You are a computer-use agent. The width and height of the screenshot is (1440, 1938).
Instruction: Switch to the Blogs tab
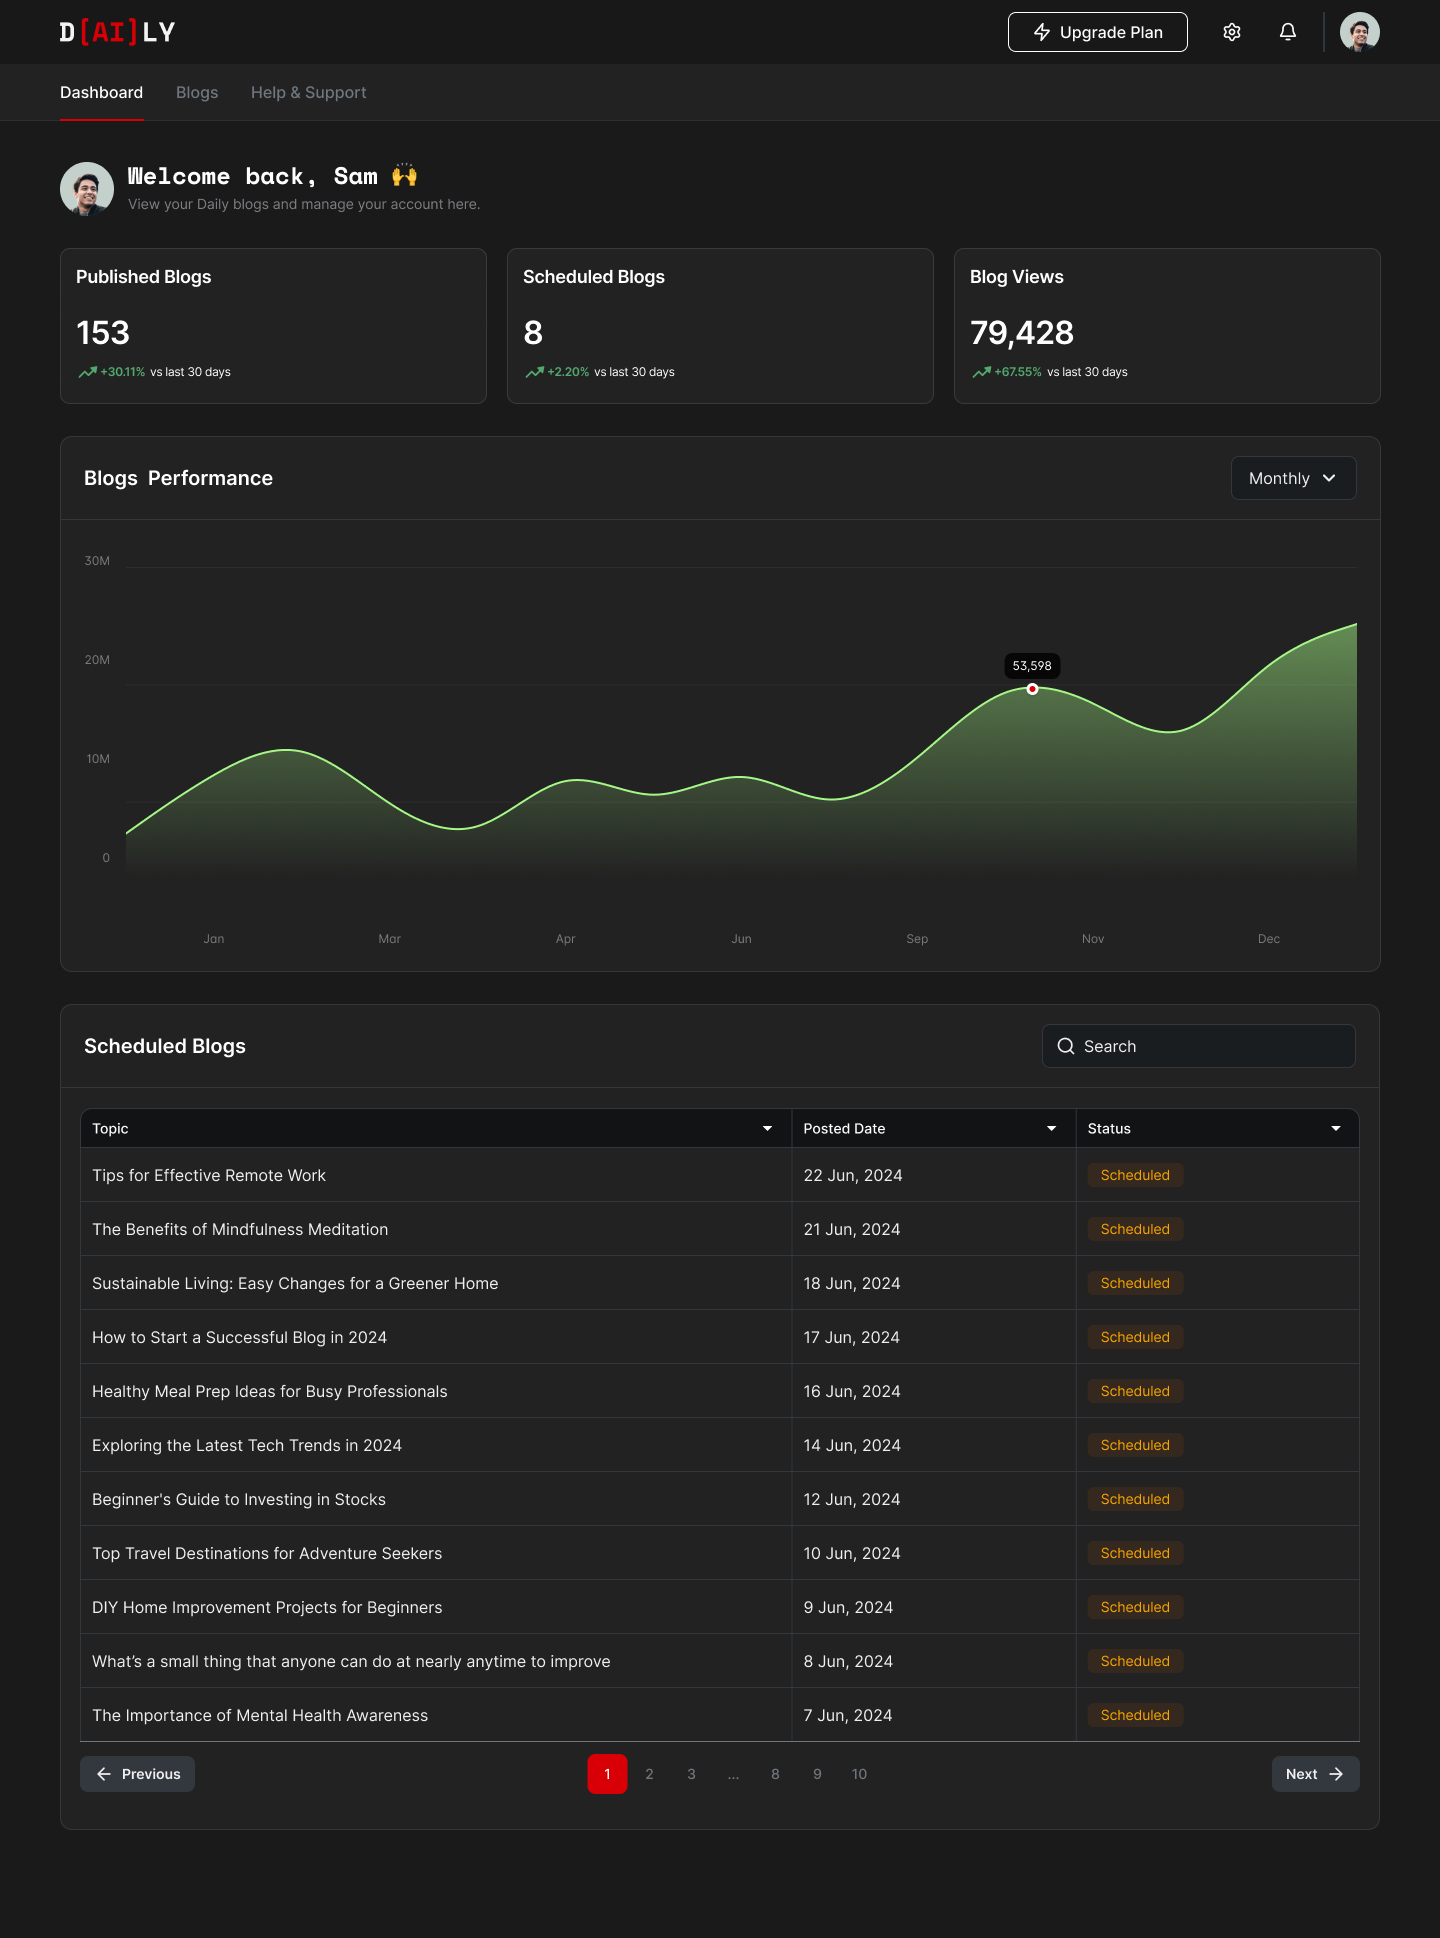point(197,92)
